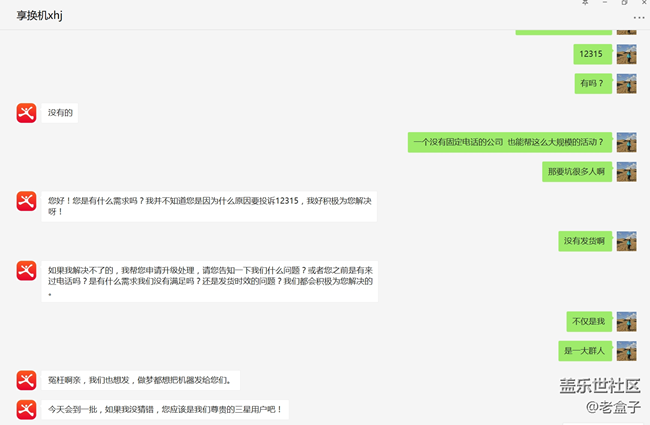Click red avatar beside "如果我解决不了的" message
This screenshot has width=650, height=425.
27,271
